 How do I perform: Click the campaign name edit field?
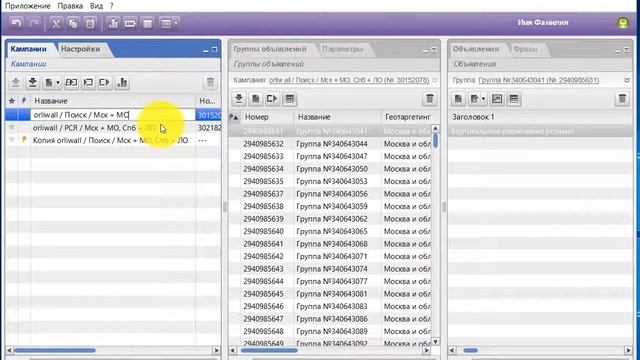point(113,115)
